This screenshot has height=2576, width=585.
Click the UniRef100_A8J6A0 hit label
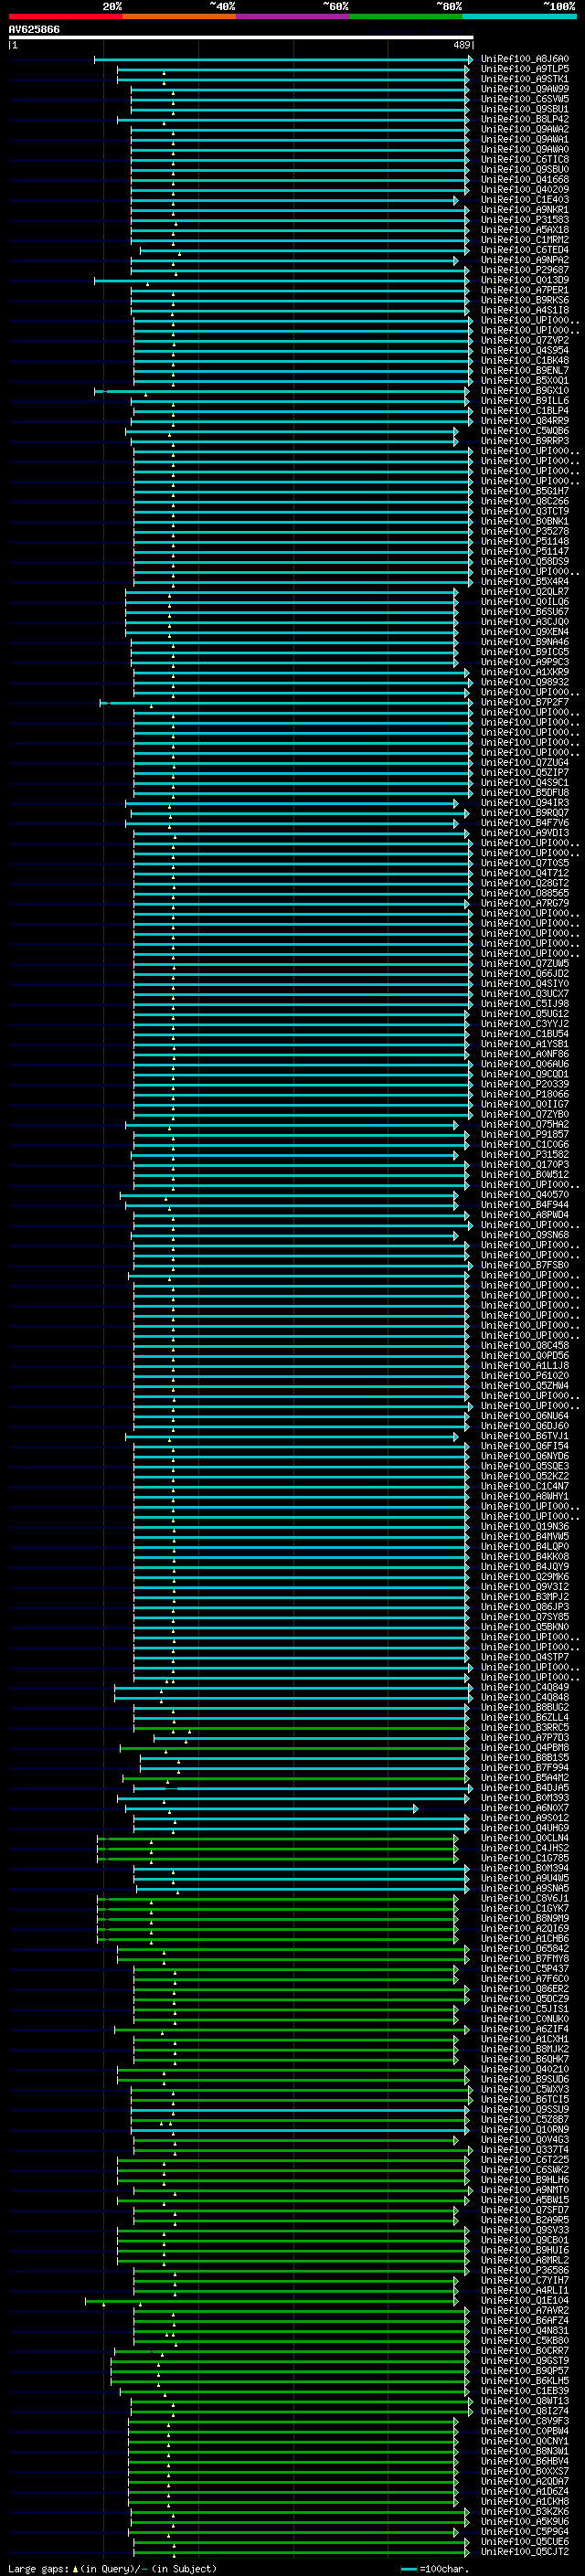point(525,59)
